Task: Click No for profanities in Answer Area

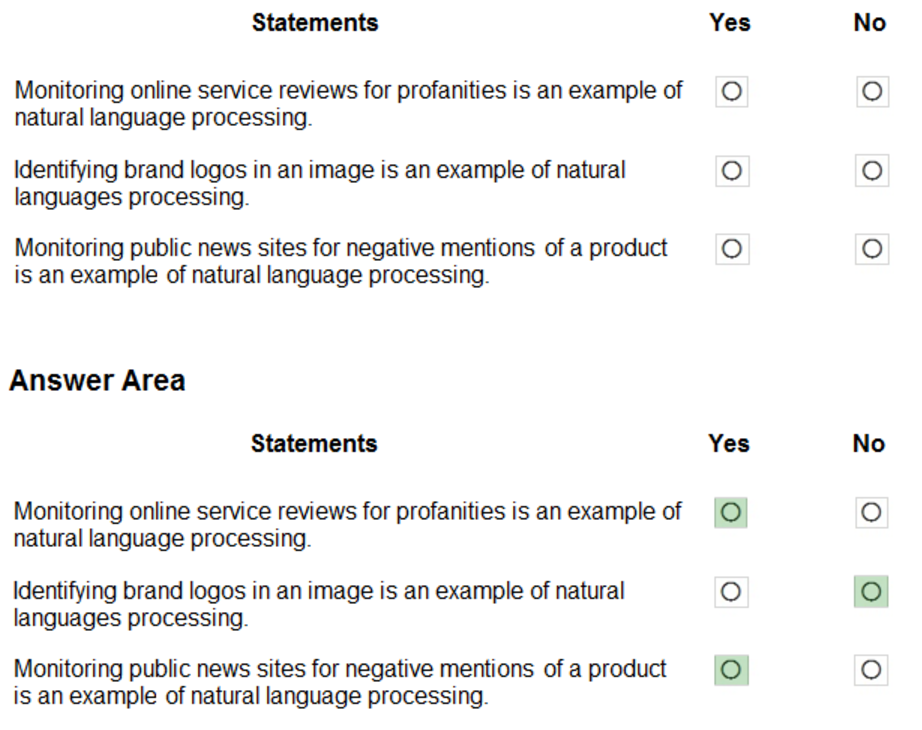Action: click(871, 513)
